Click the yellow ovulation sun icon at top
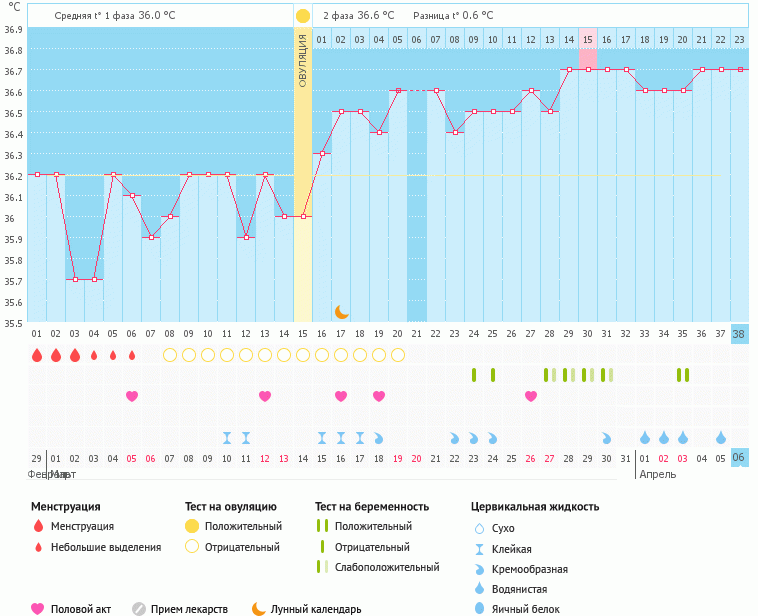The height and width of the screenshot is (616, 758). [303, 16]
